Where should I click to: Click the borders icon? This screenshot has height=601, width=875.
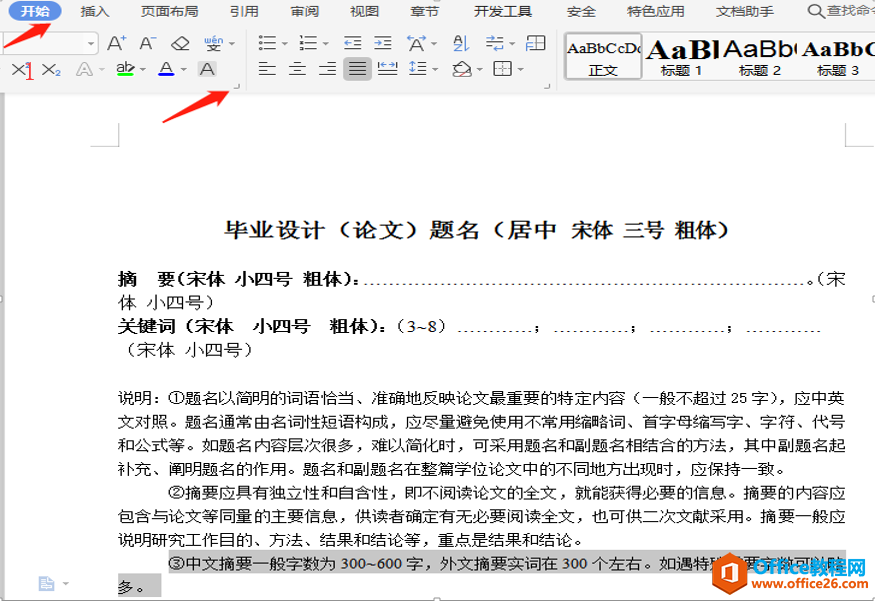503,69
